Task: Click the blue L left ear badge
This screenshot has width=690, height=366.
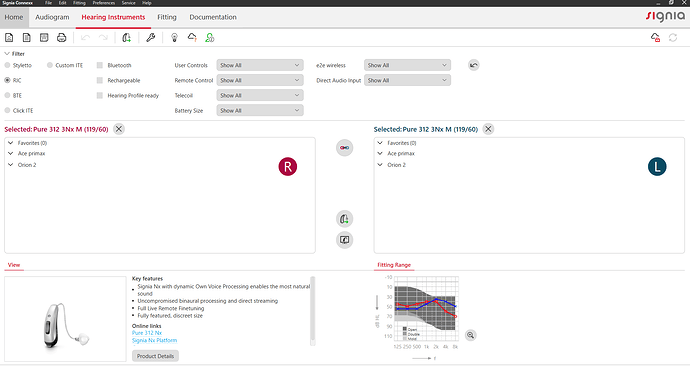Action: click(x=657, y=167)
